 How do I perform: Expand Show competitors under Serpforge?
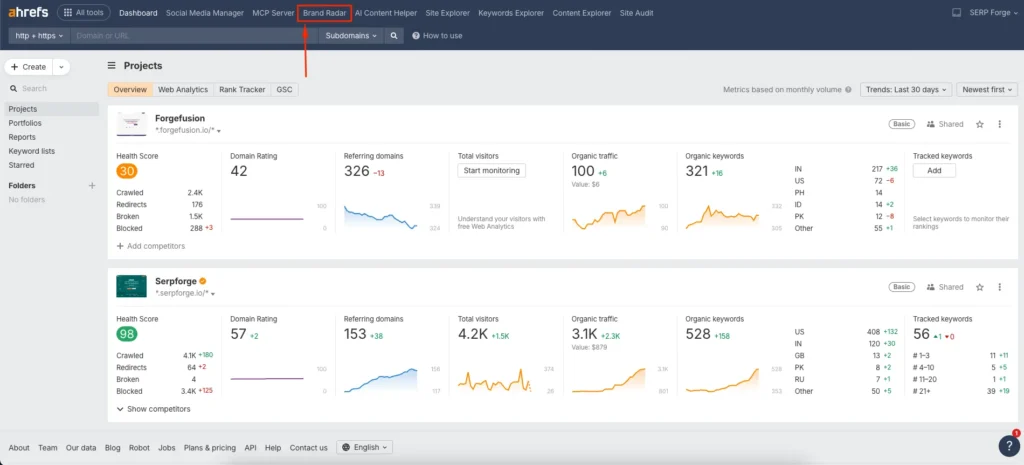coord(153,409)
